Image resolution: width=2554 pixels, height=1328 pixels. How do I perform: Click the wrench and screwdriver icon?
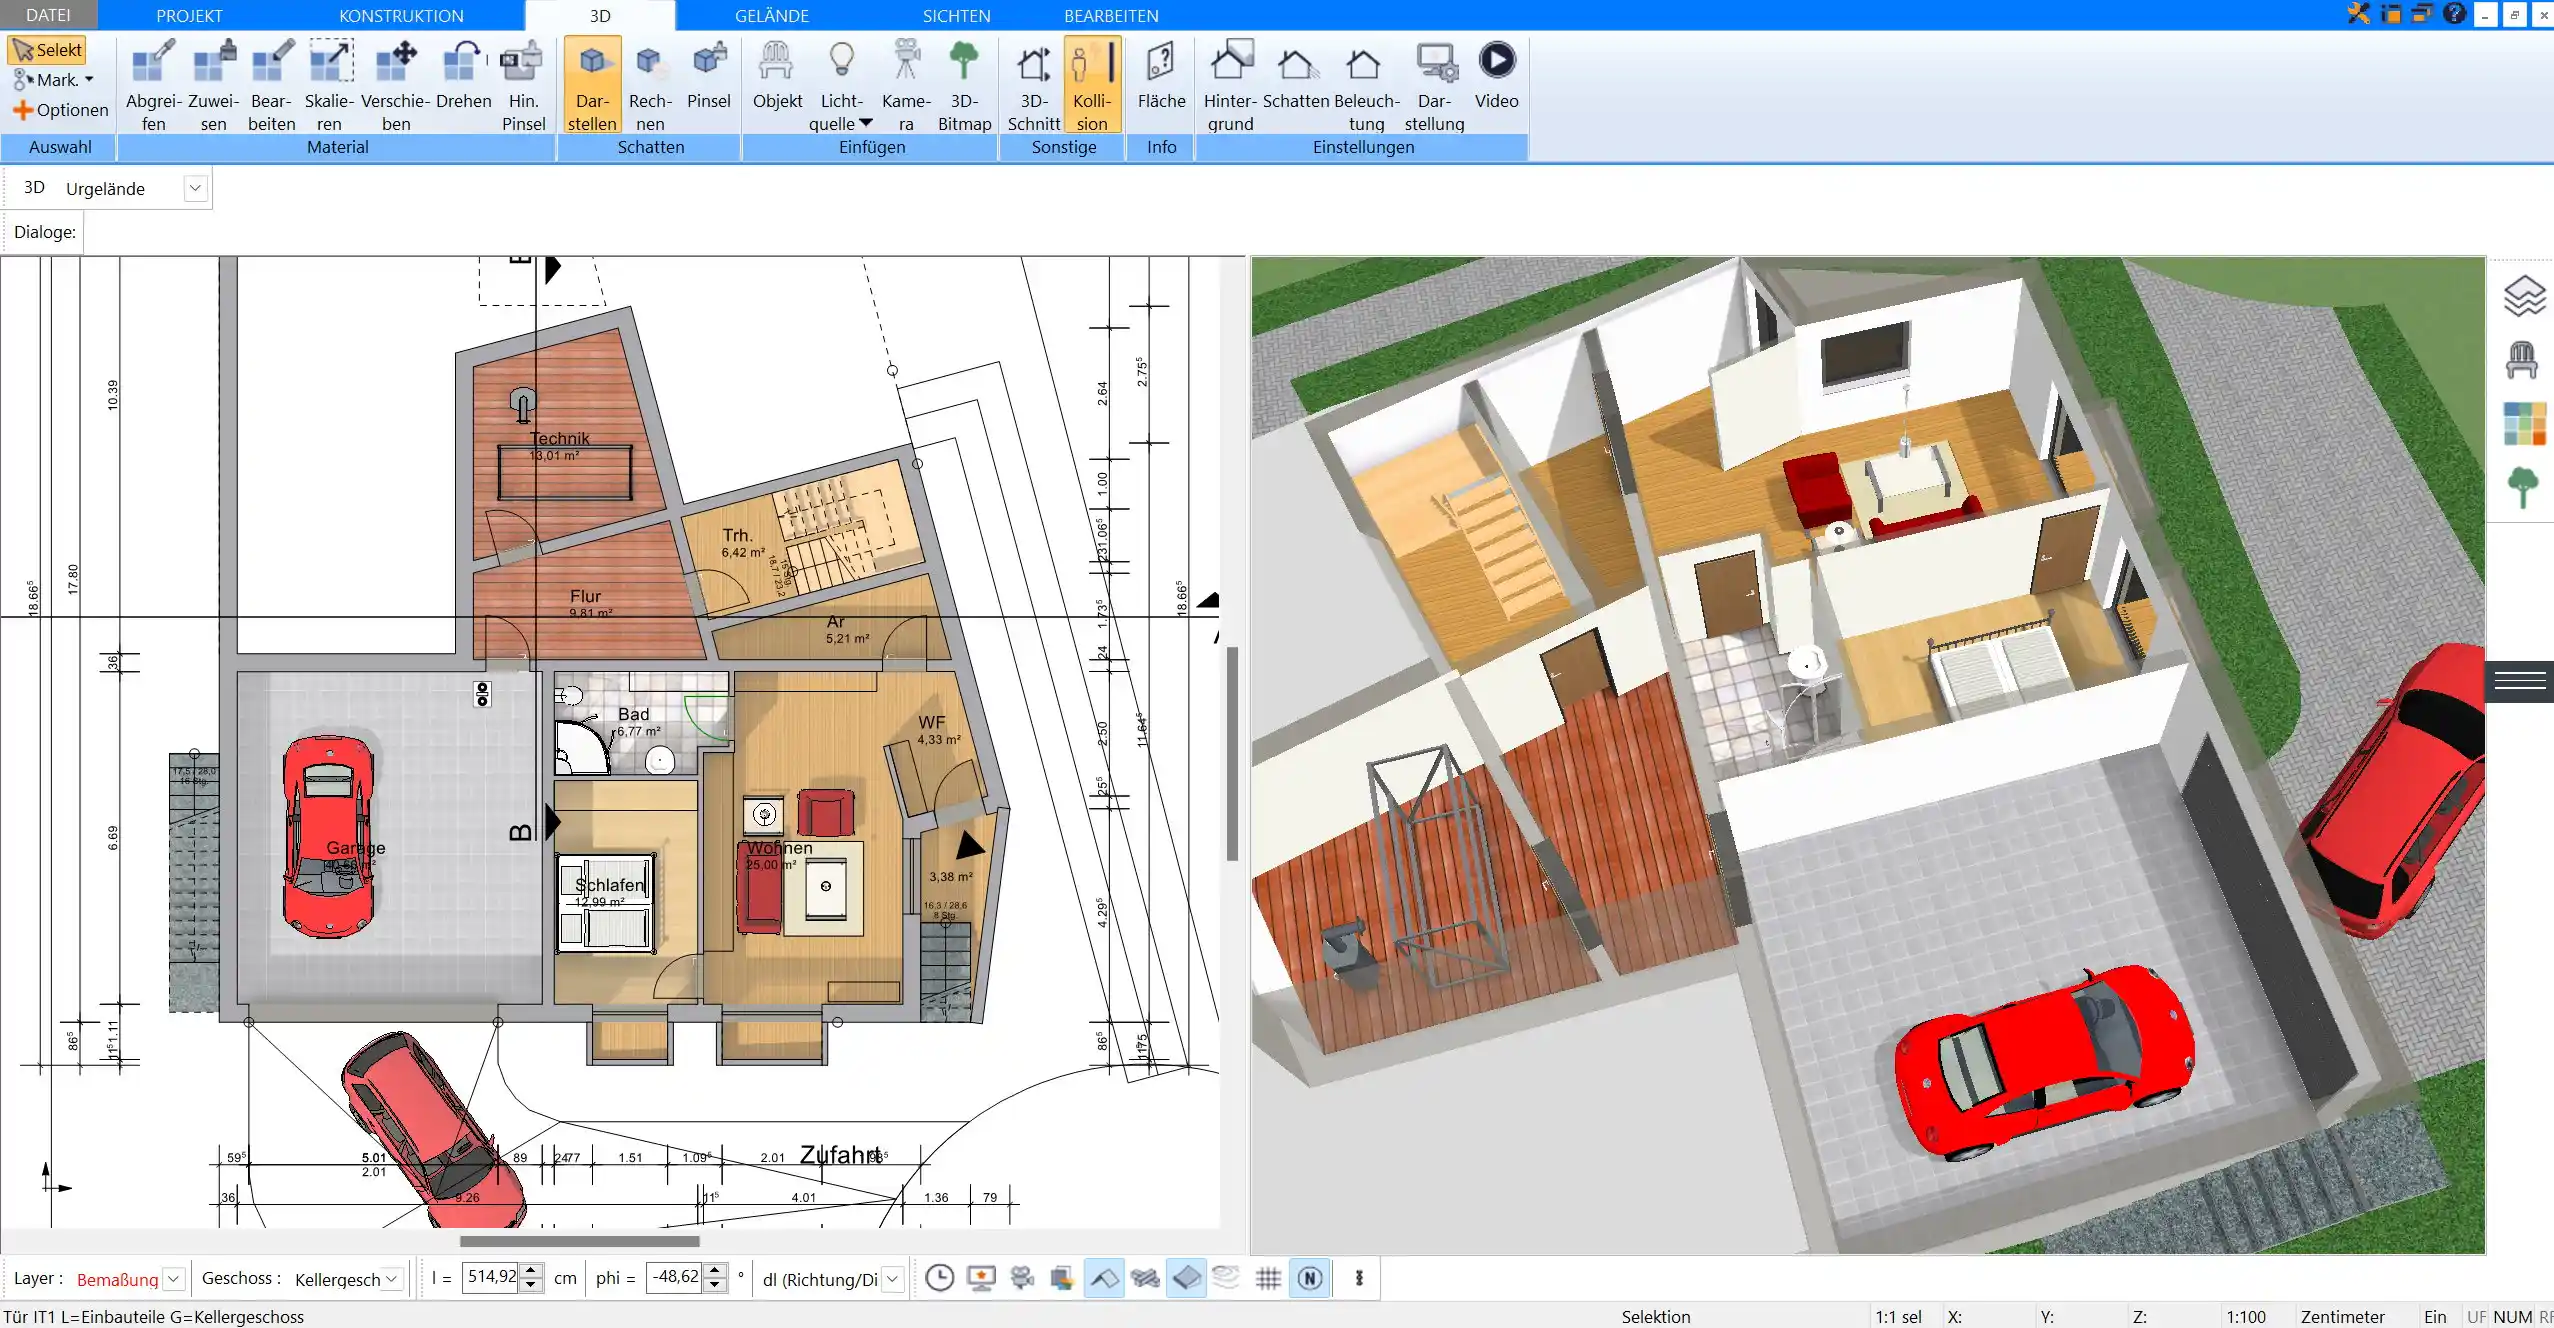2359,14
